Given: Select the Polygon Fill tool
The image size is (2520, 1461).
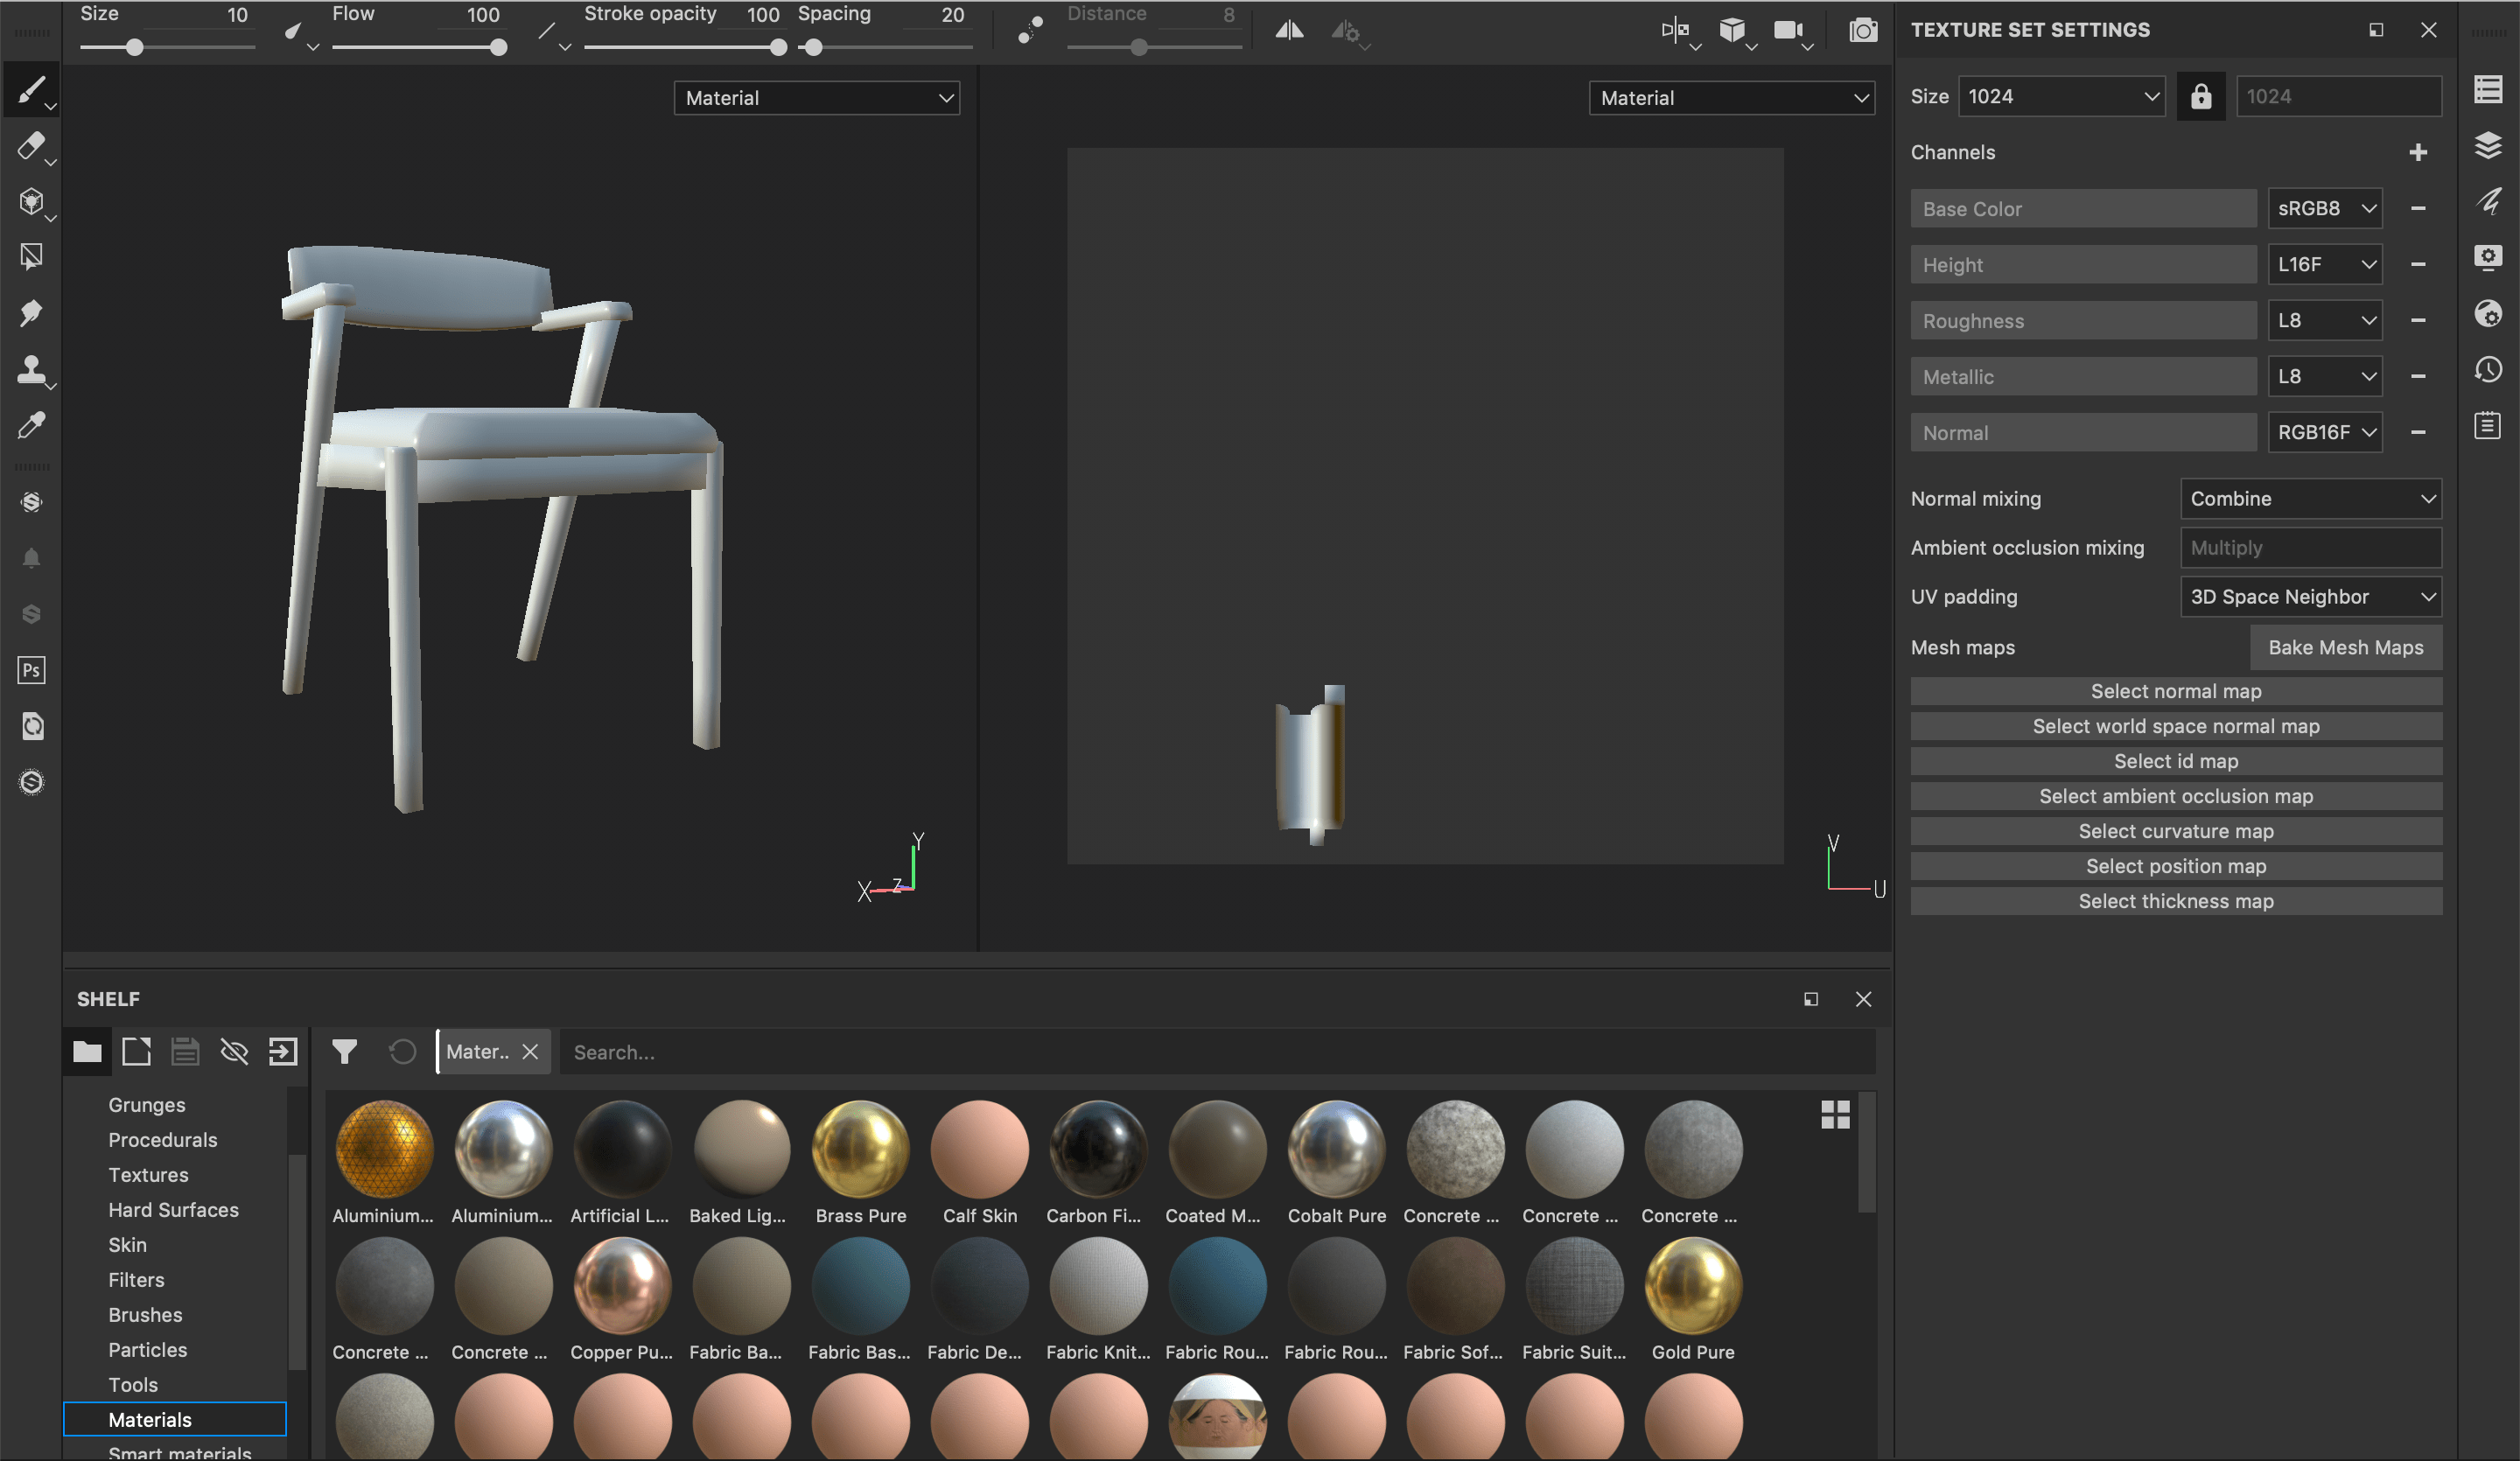Looking at the screenshot, I should point(32,257).
